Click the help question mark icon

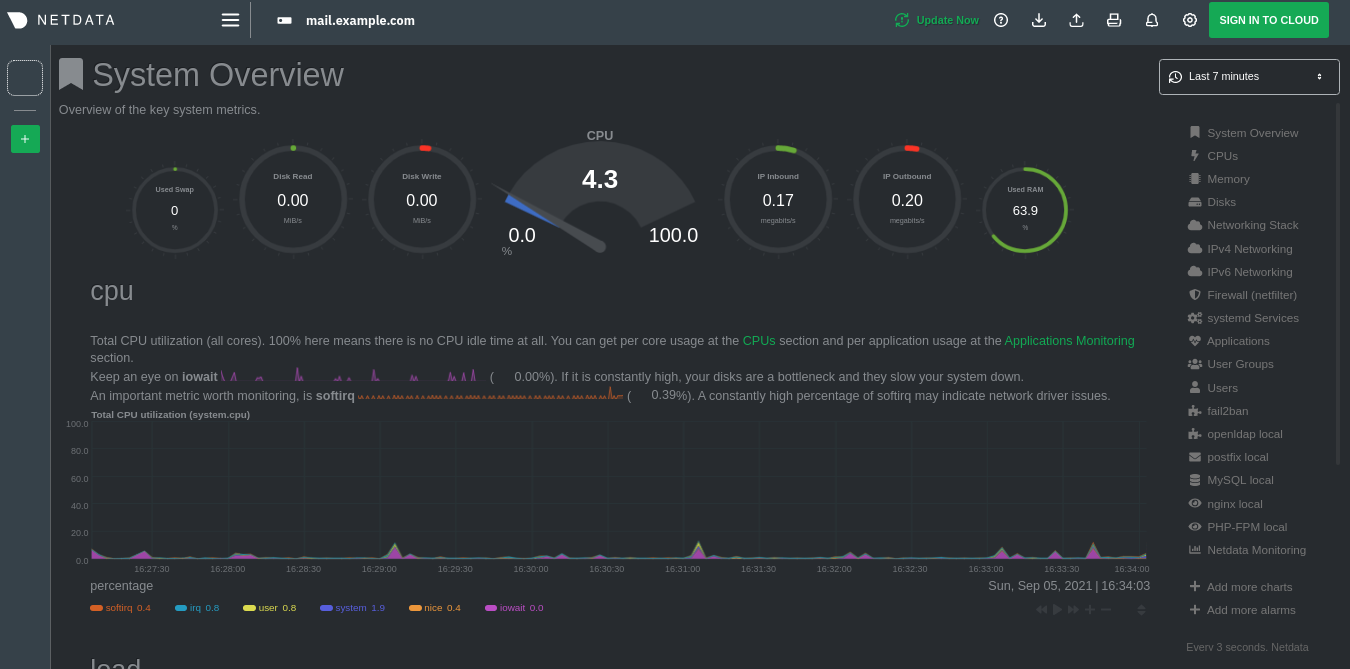(x=1001, y=20)
